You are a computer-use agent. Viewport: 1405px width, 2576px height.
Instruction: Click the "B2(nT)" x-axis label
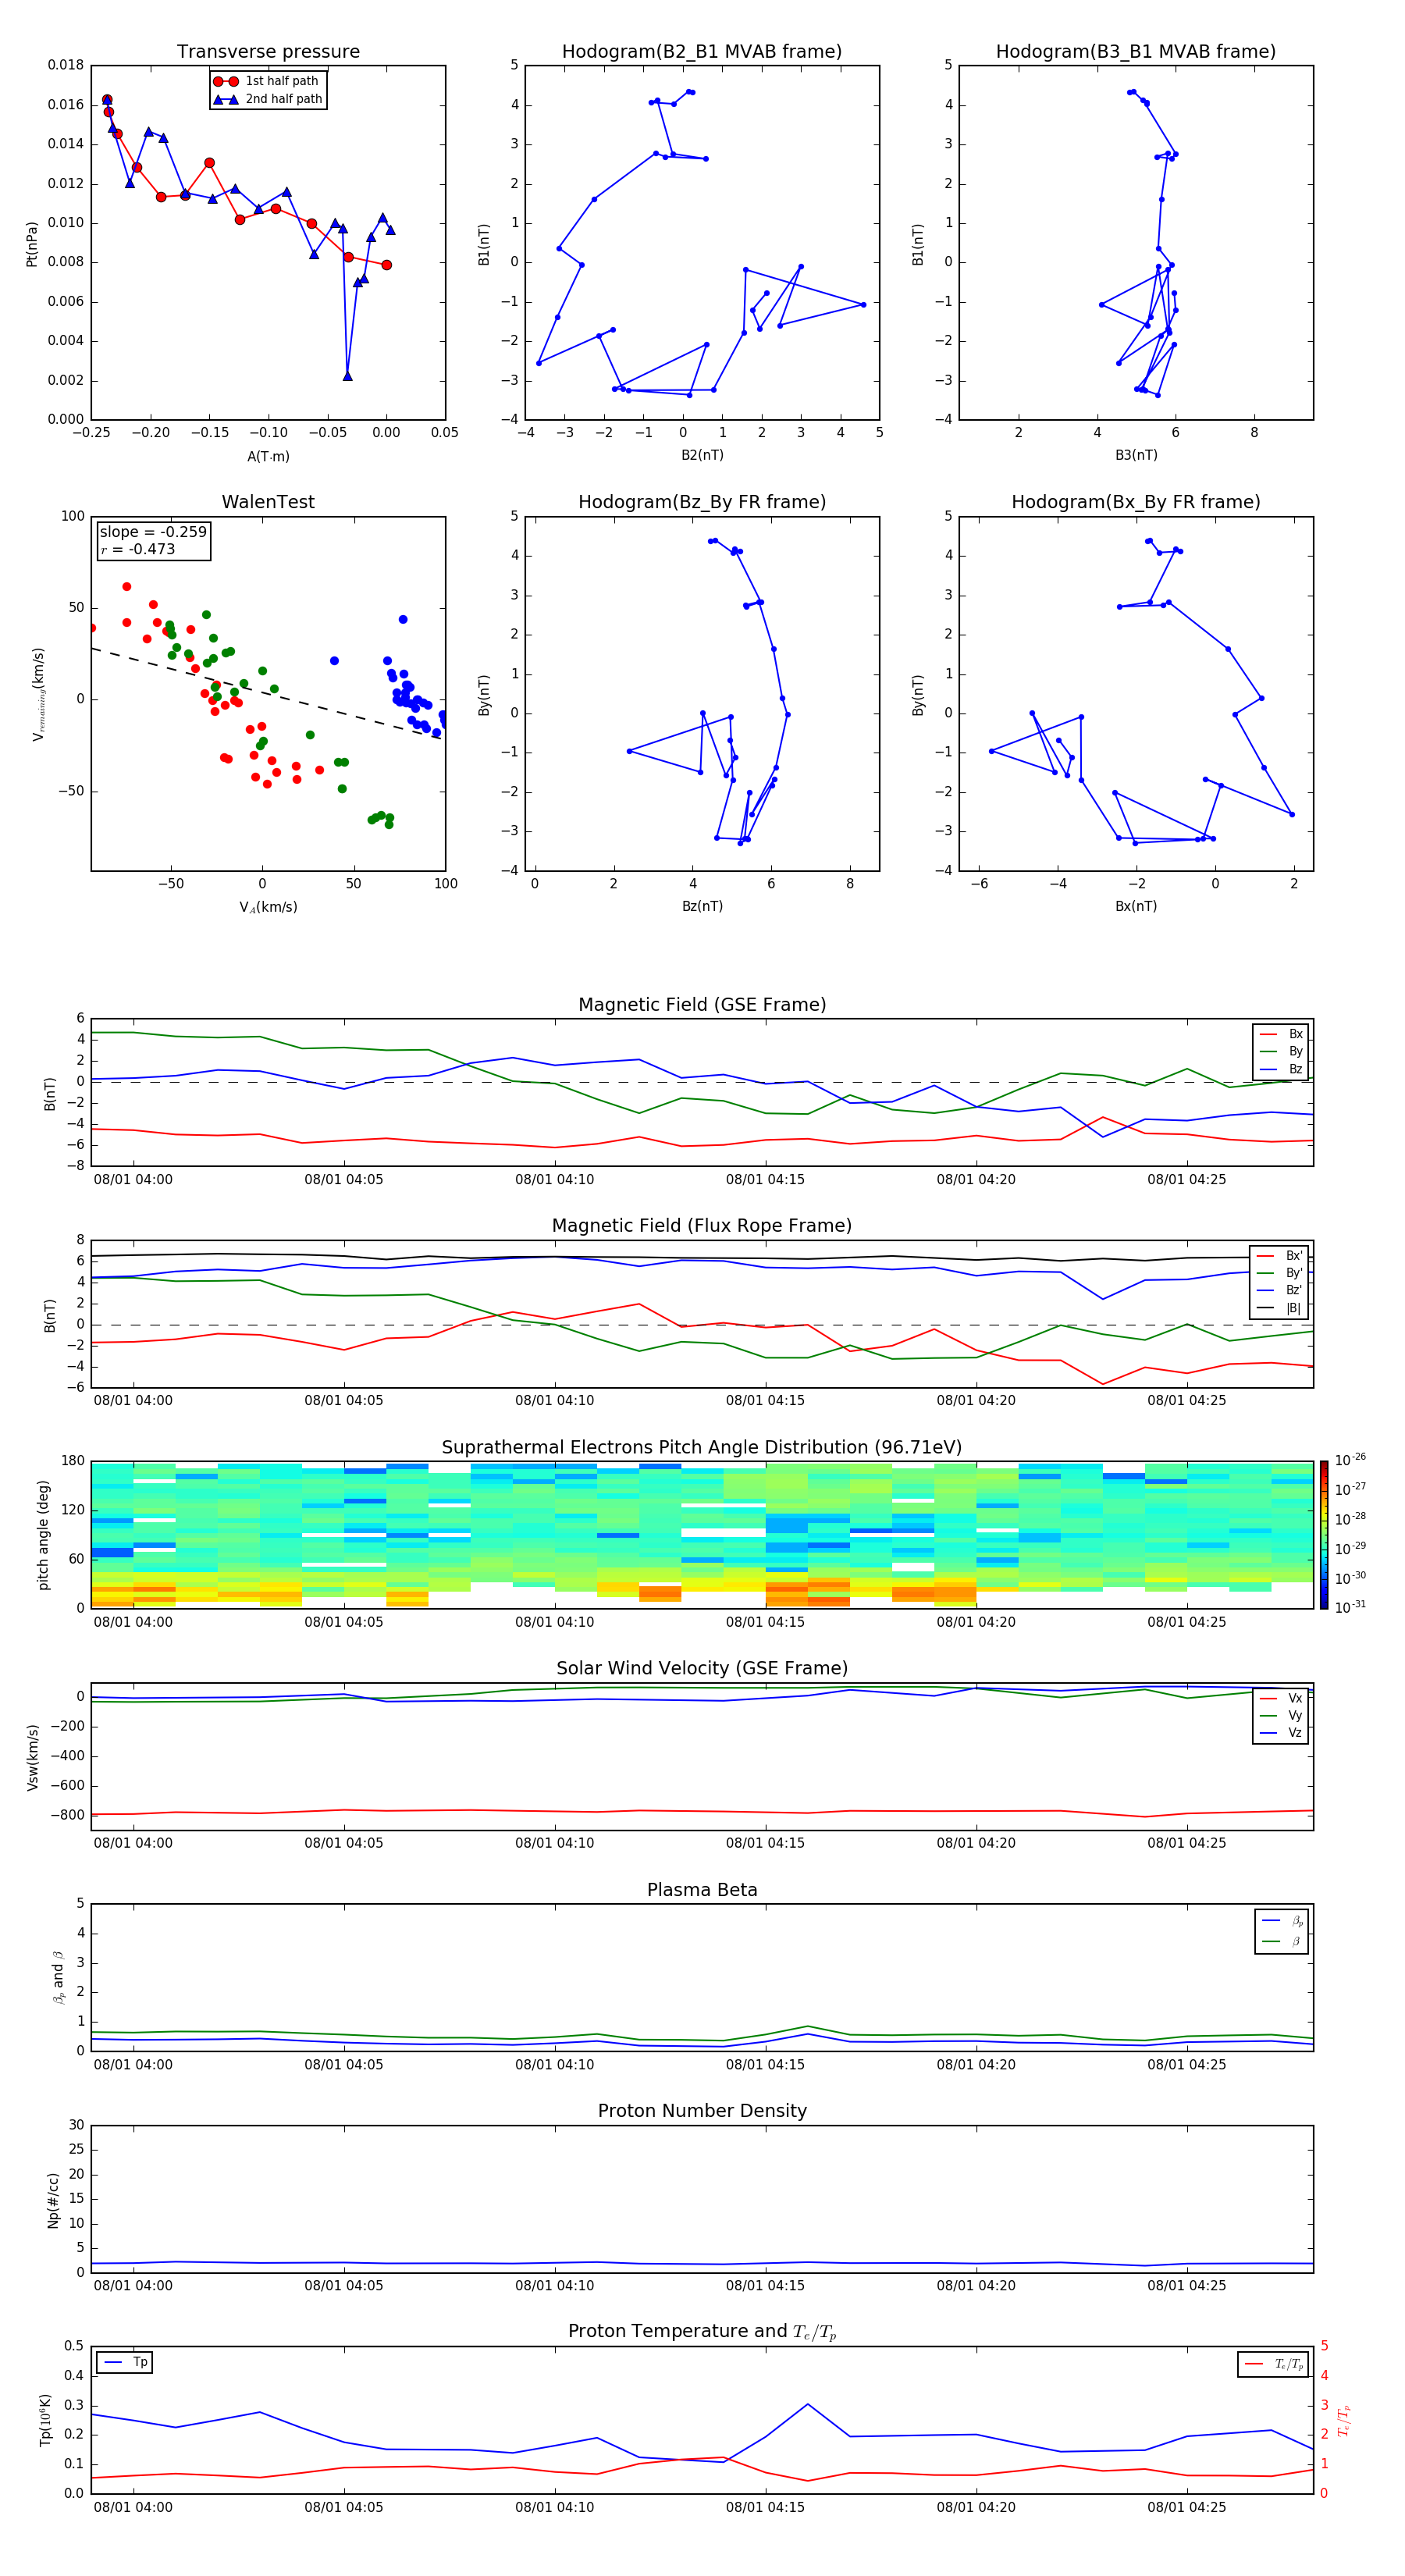pos(702,455)
